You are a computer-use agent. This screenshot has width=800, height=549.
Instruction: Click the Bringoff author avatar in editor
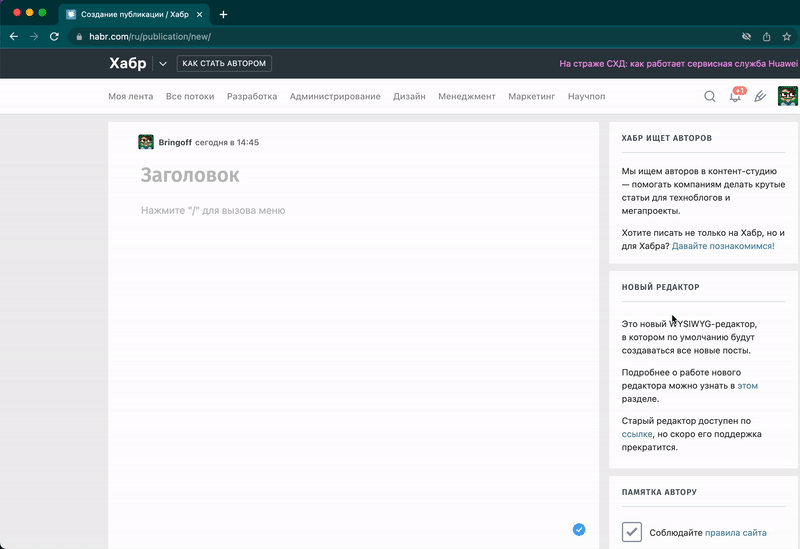pyautogui.click(x=146, y=142)
